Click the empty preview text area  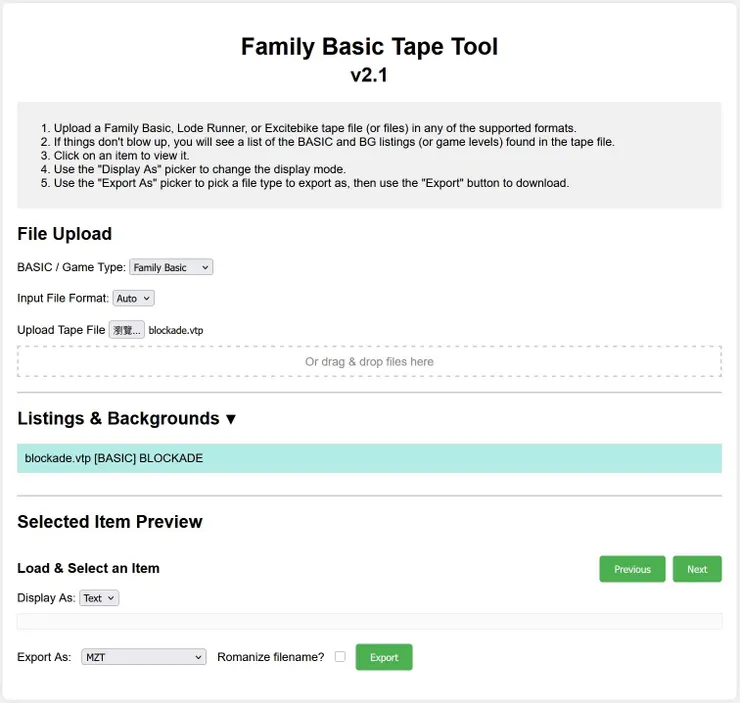[x=369, y=621]
